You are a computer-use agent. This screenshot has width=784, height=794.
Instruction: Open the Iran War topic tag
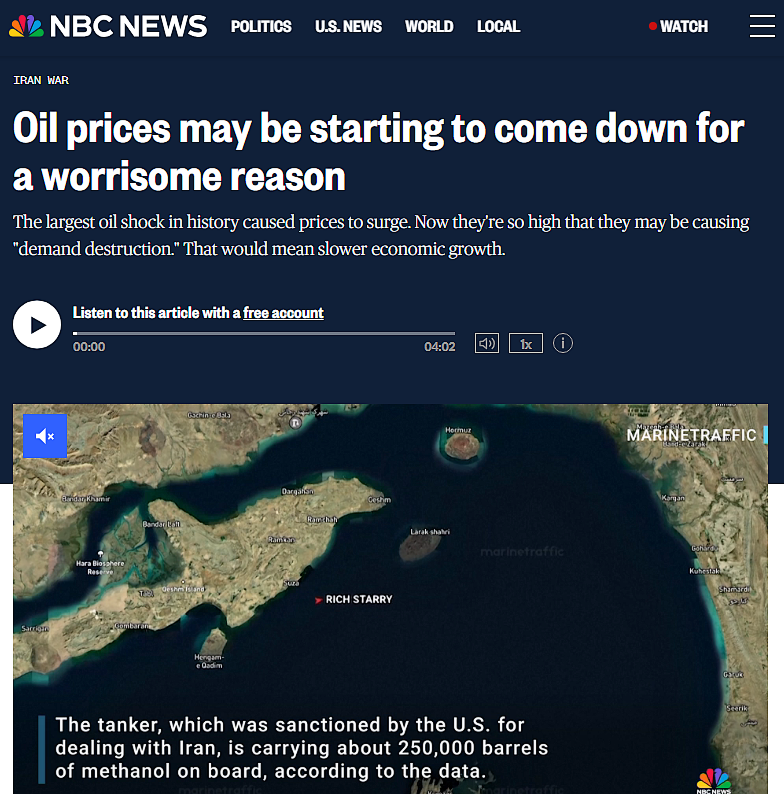pos(41,80)
